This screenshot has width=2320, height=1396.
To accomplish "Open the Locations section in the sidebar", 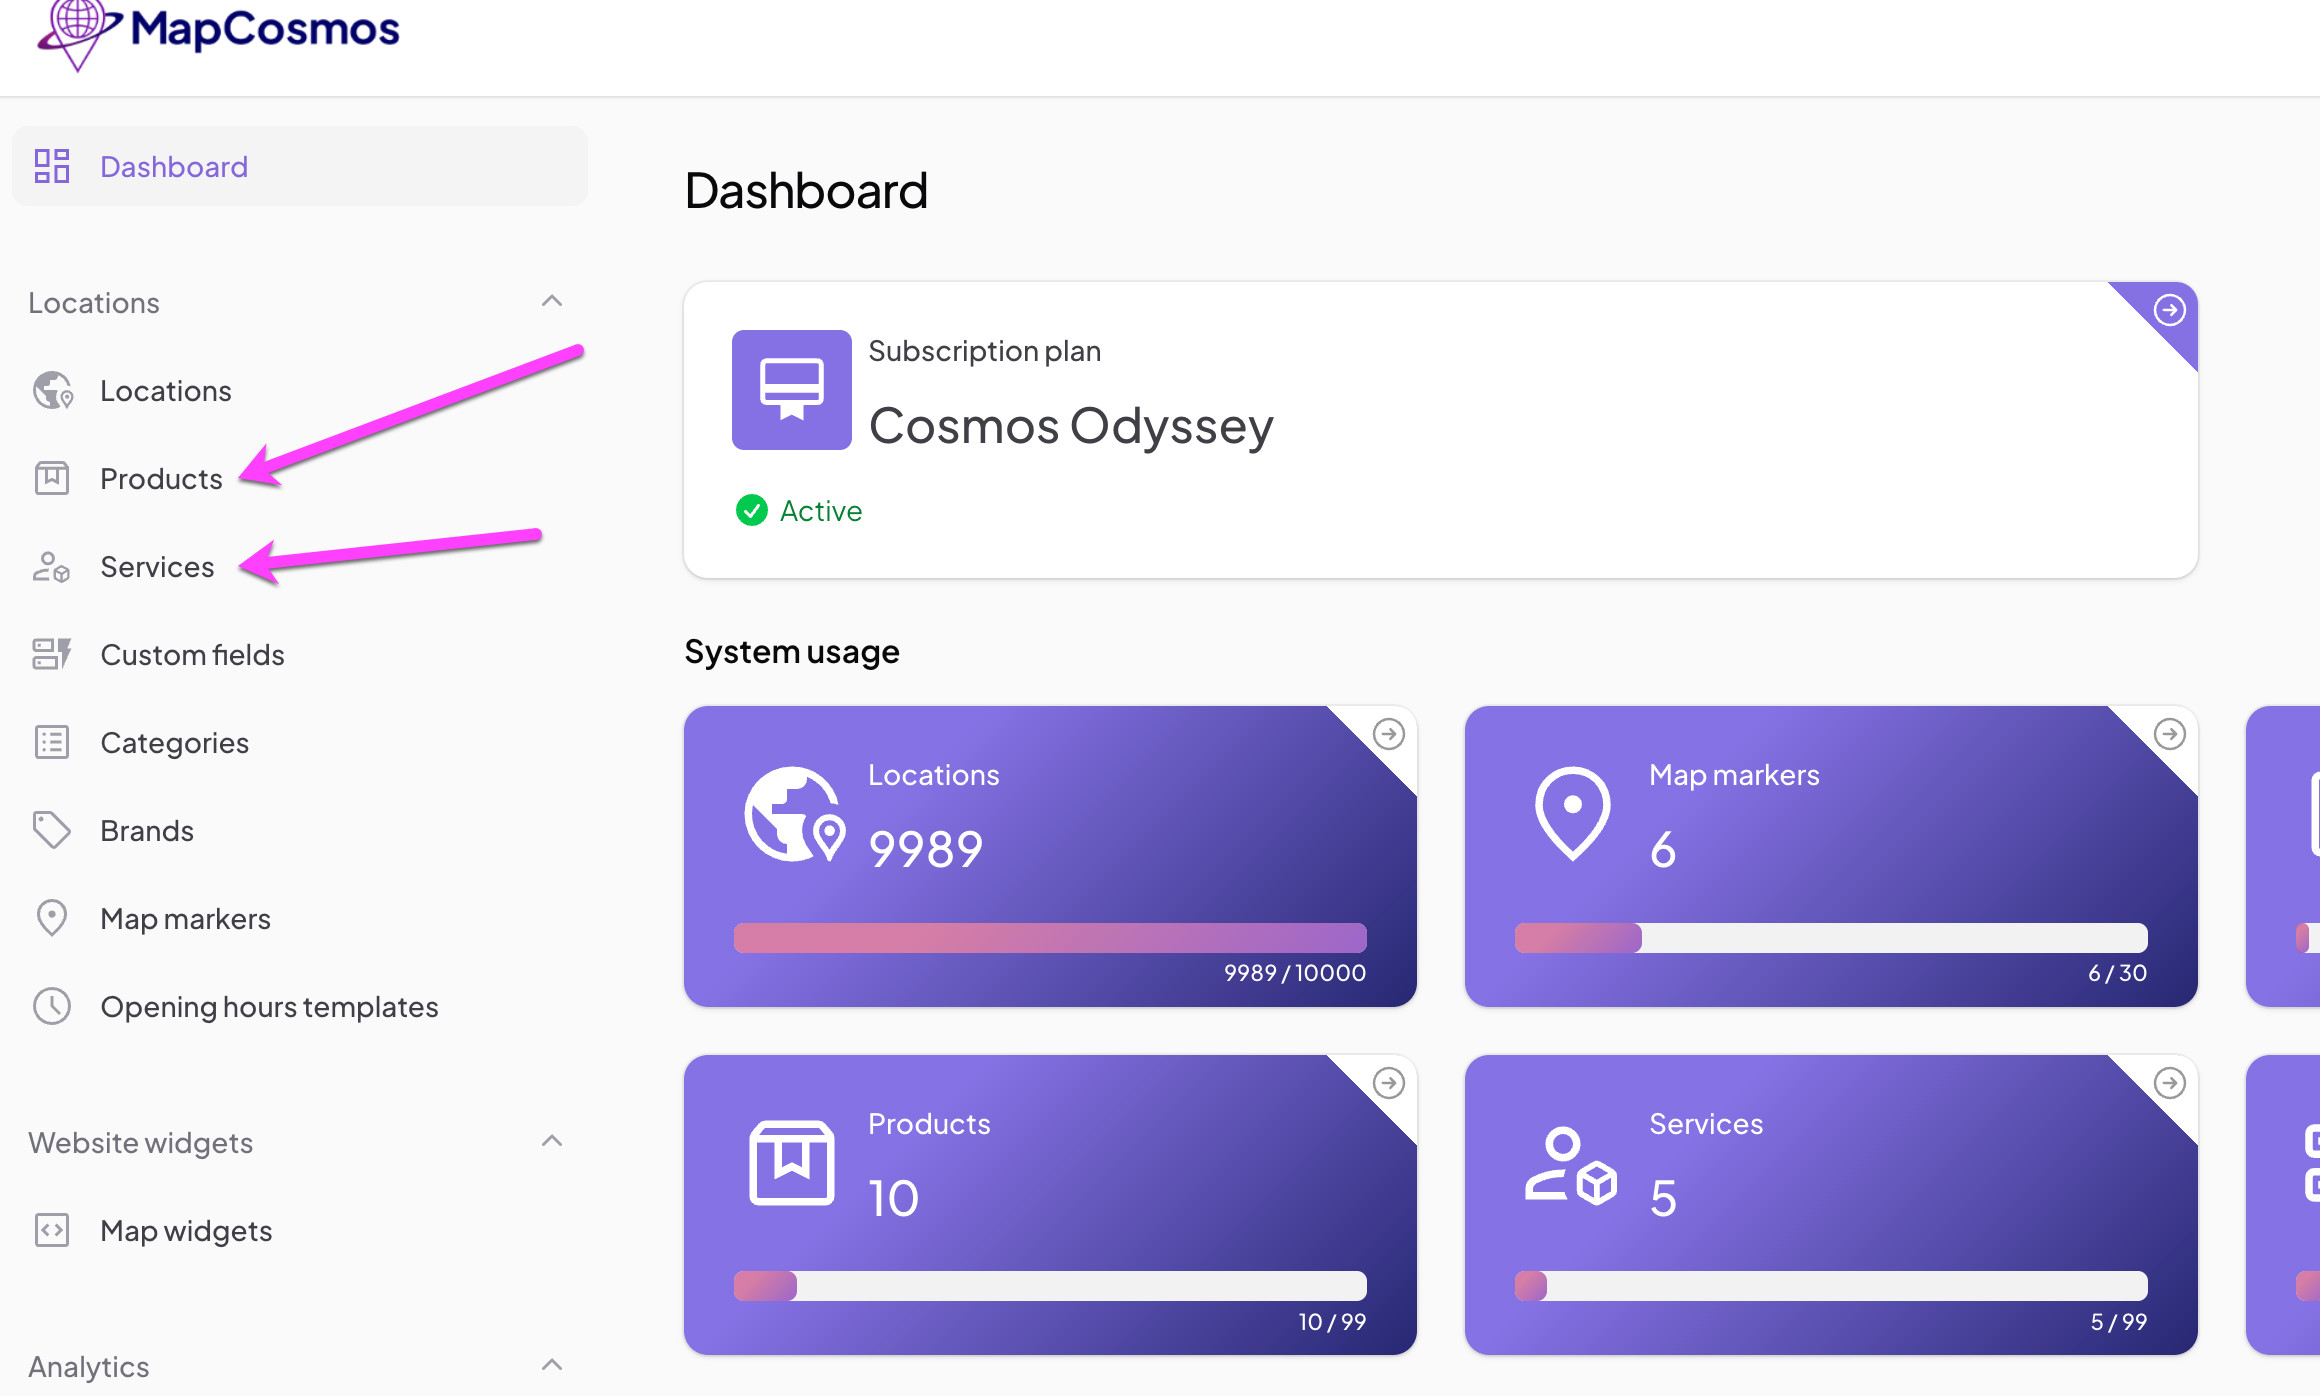I will (x=166, y=390).
